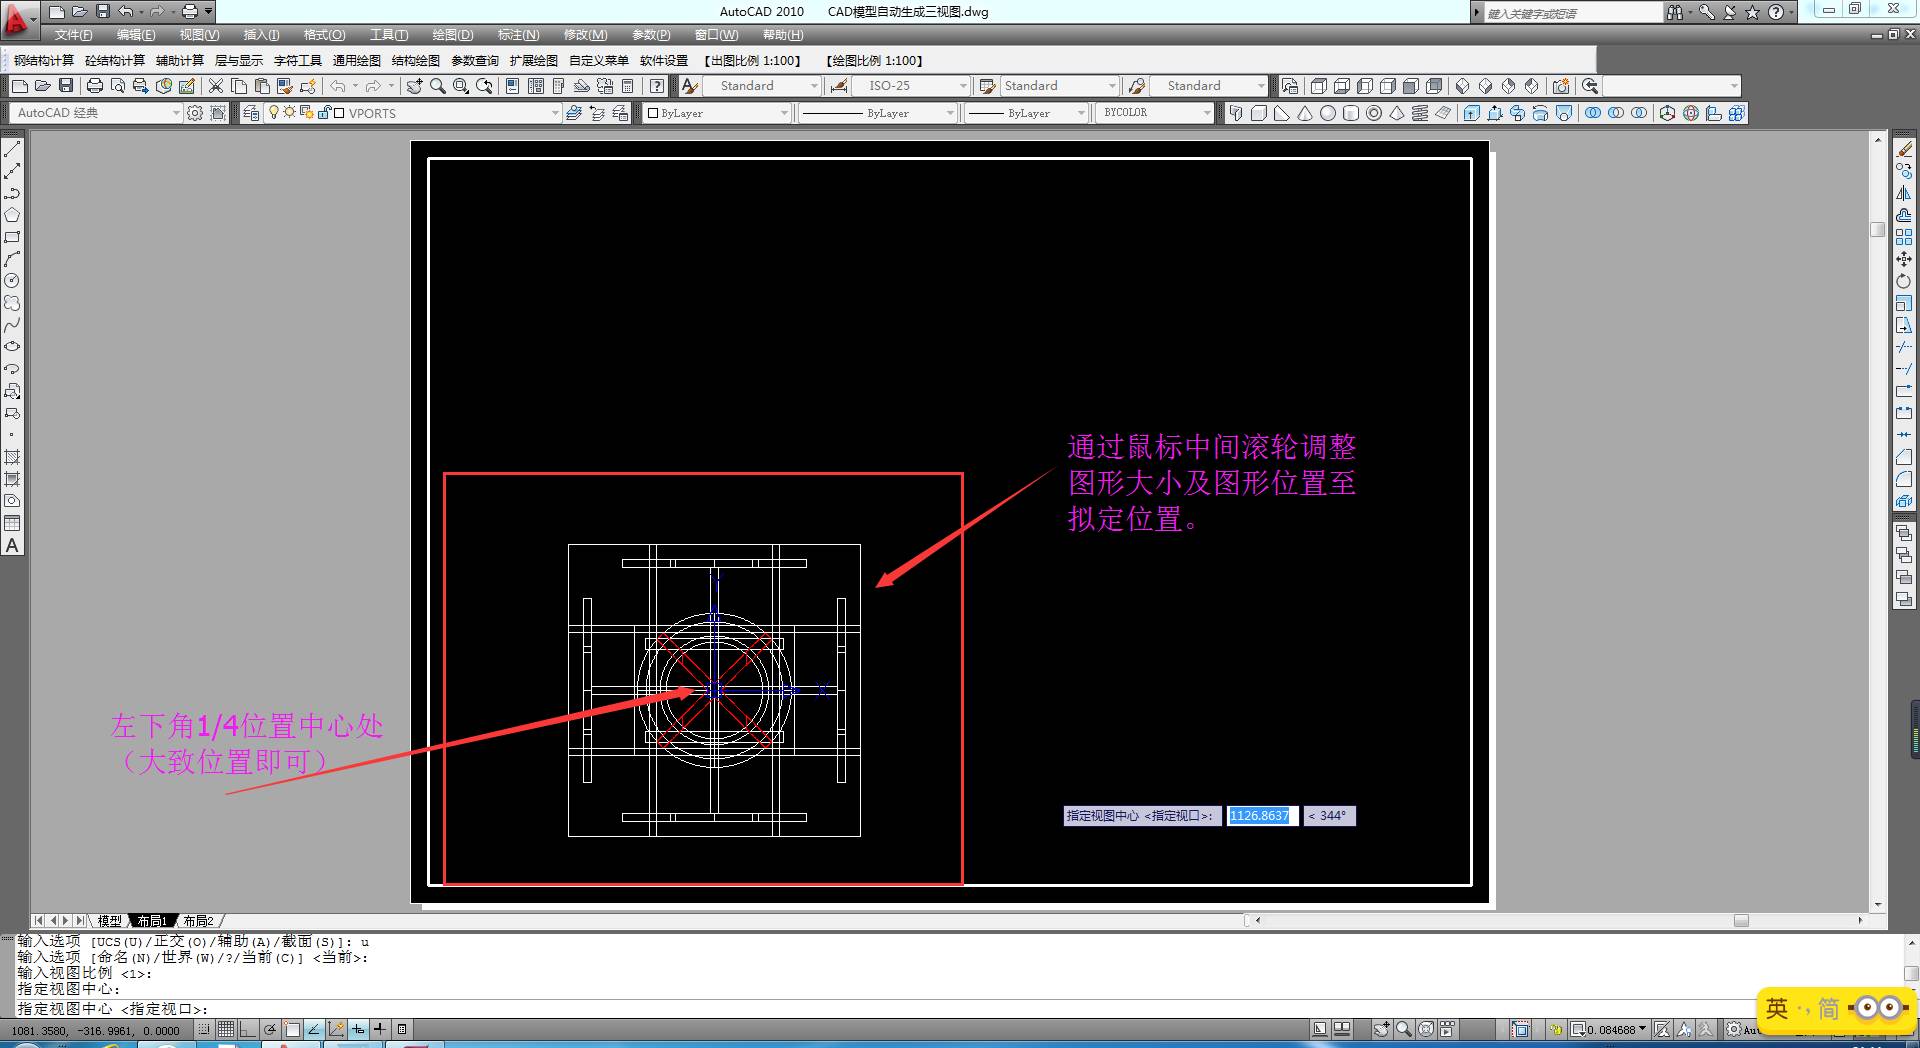Click the Plot printer icon in the standard toolbar

tap(95, 86)
